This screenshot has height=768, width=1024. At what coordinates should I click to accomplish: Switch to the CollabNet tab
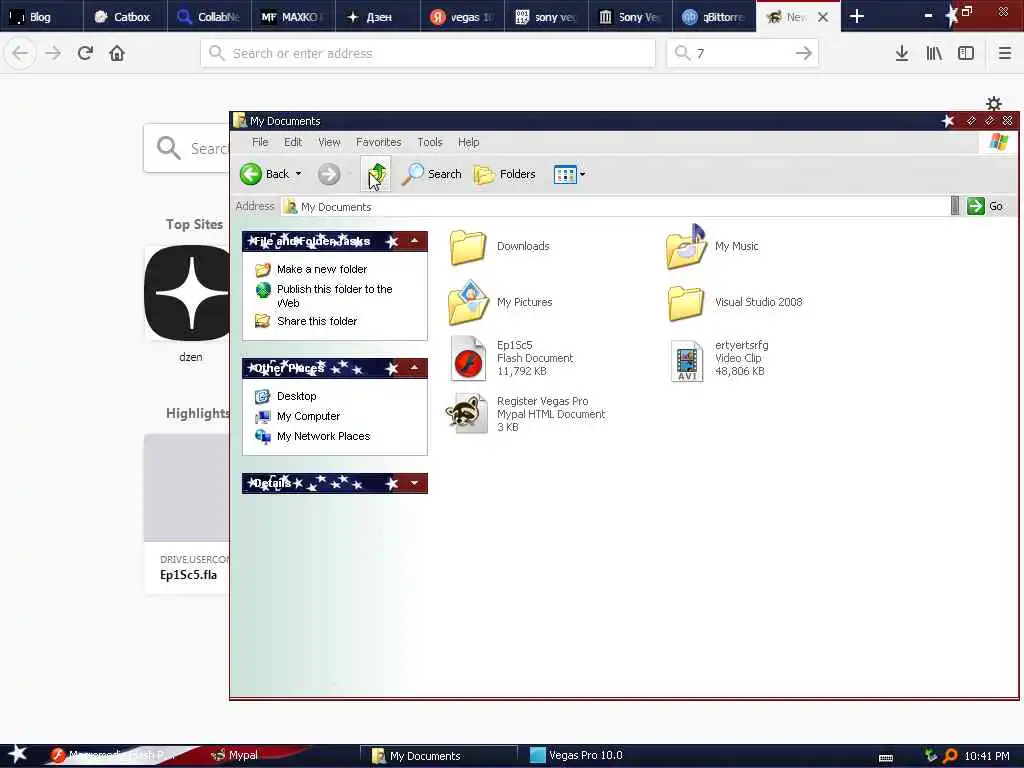coord(209,16)
